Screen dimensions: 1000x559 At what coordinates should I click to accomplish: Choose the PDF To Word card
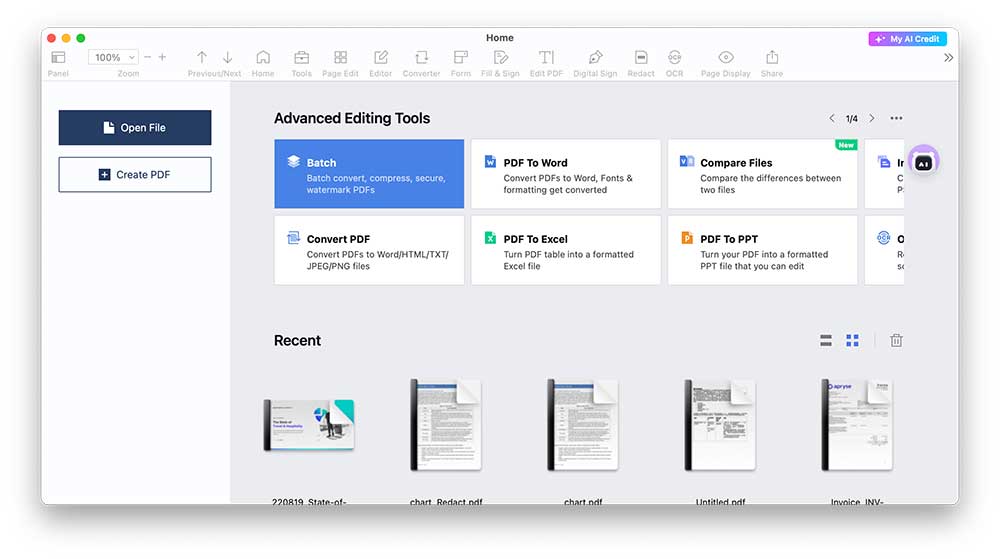[565, 174]
